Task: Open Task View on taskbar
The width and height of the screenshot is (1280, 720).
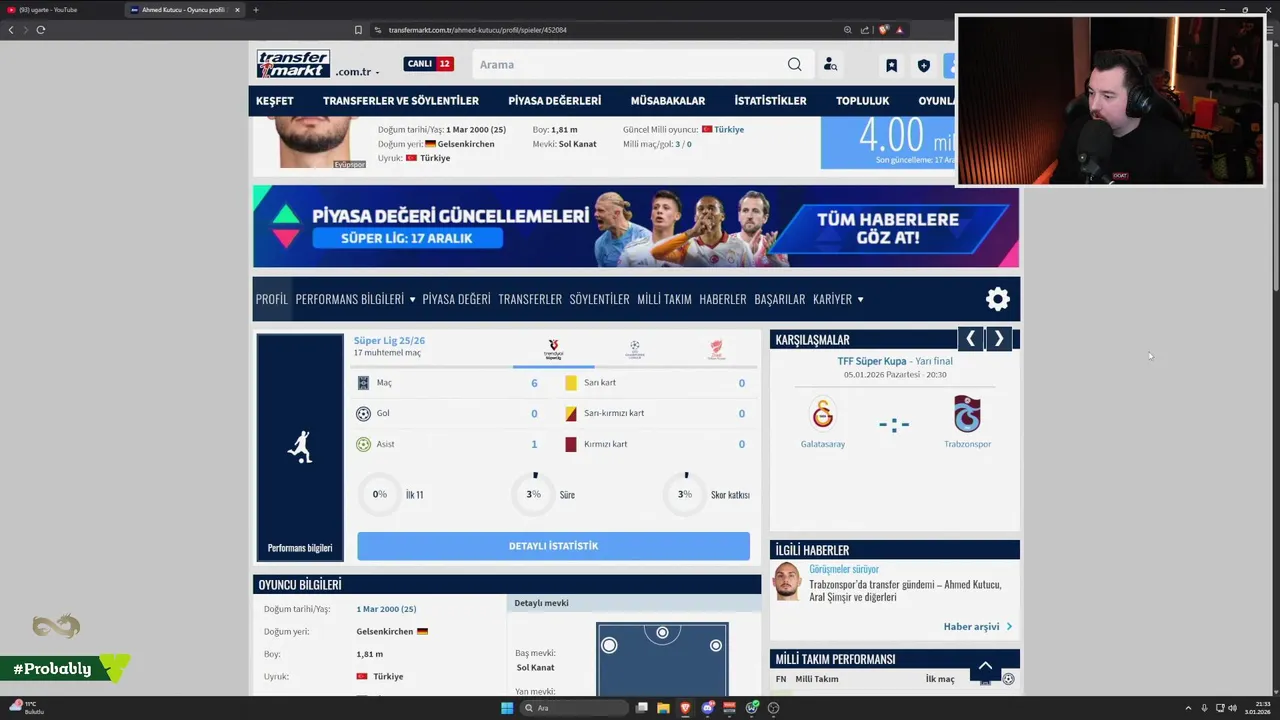Action: pos(642,708)
